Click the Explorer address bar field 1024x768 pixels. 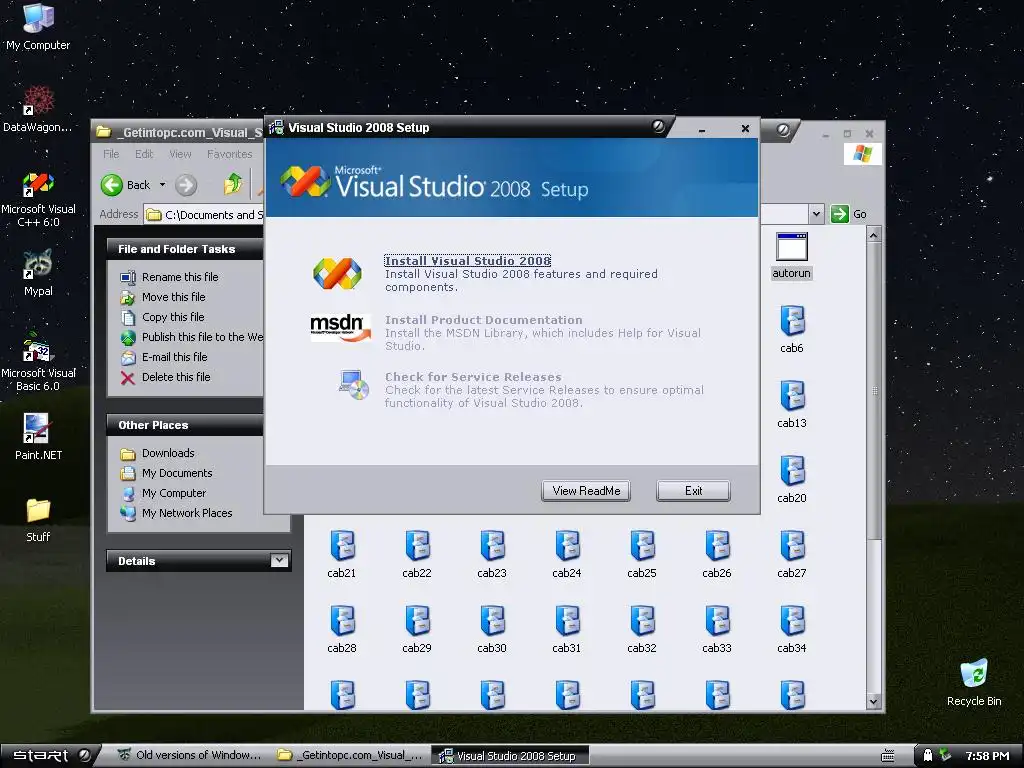[x=204, y=215]
